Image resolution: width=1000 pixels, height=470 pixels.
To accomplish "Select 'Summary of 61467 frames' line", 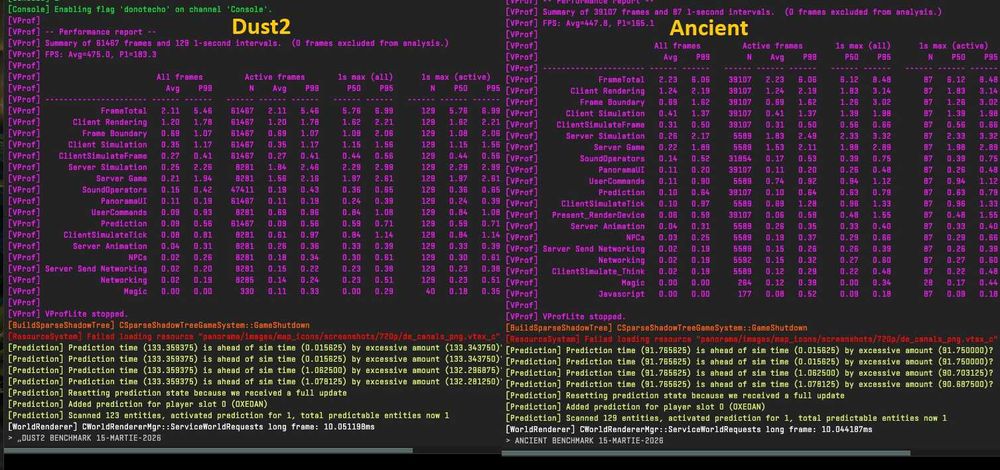I will [228, 43].
